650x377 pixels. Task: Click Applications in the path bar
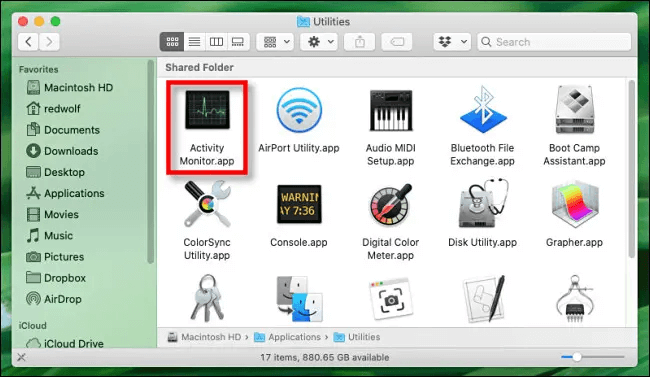[x=287, y=337]
